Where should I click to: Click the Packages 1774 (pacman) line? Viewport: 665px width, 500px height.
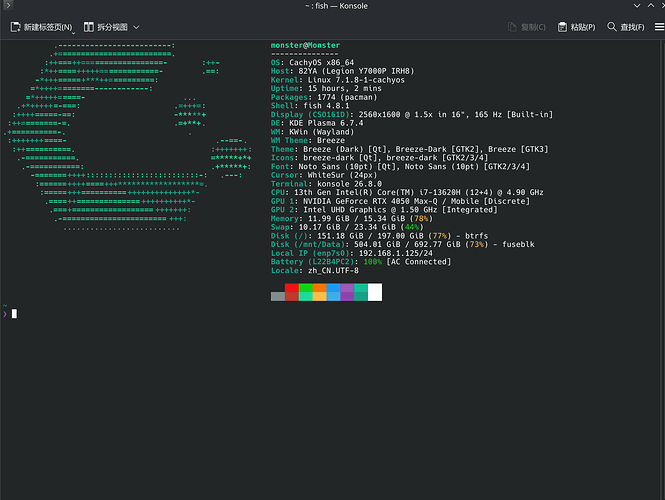324,98
